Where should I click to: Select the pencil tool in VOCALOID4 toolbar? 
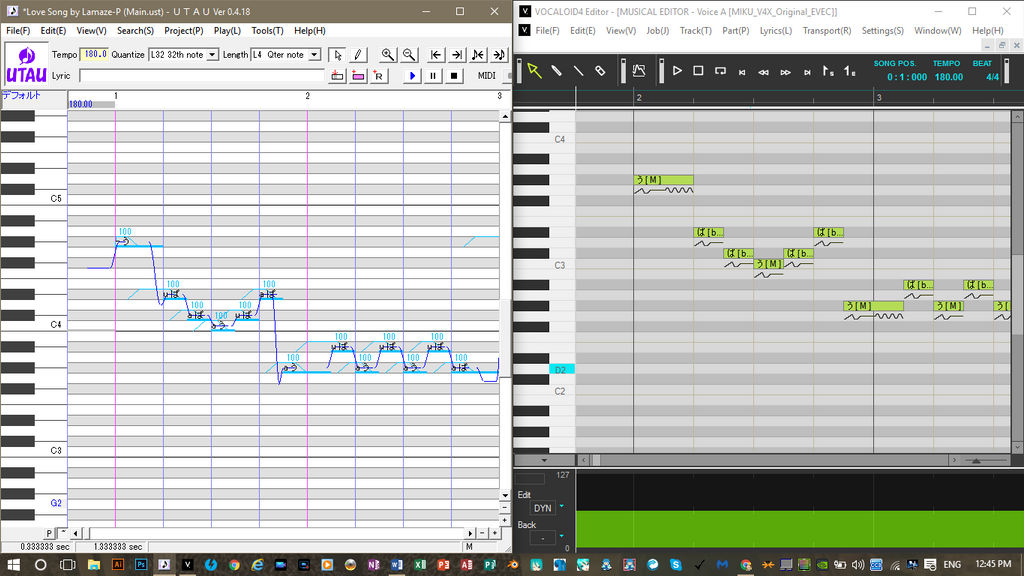pyautogui.click(x=556, y=71)
